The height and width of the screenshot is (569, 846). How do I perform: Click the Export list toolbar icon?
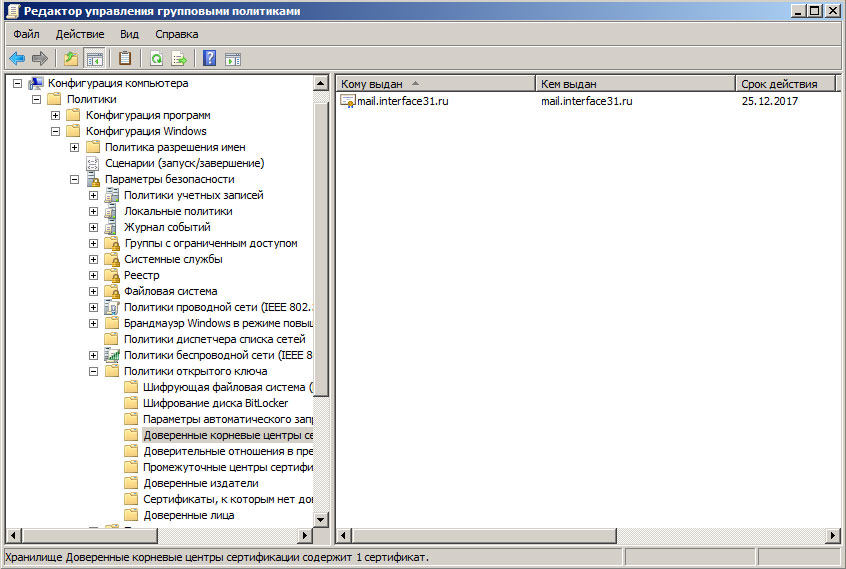[179, 58]
